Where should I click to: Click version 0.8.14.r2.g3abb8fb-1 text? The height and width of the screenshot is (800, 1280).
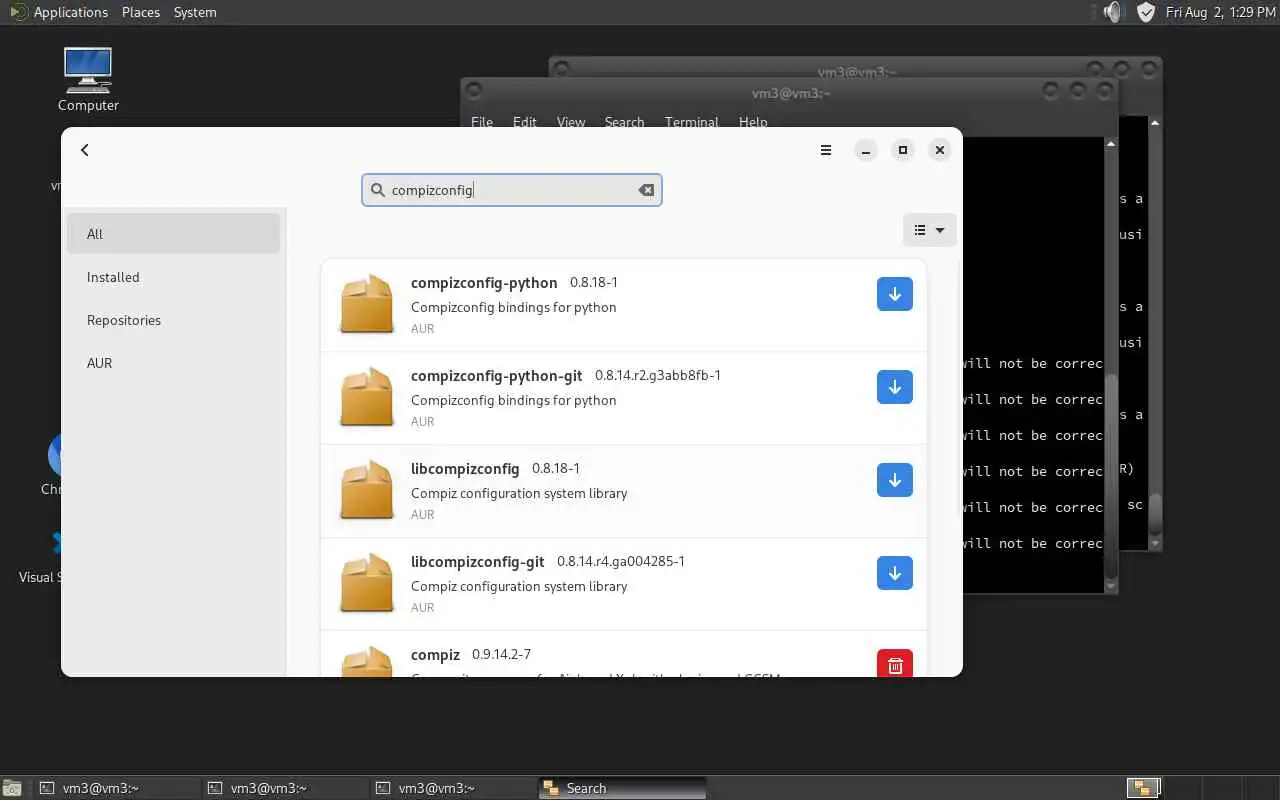pos(658,376)
